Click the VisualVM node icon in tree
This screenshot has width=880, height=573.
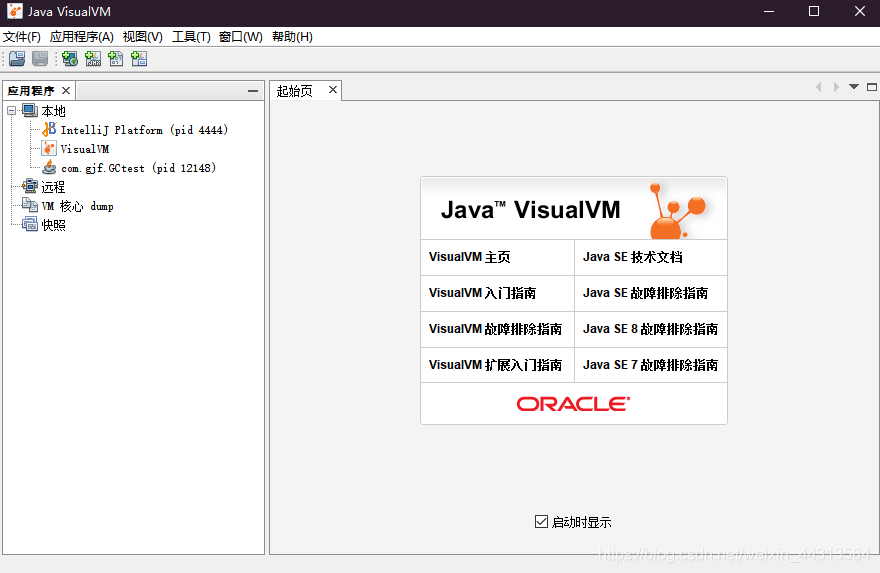click(x=49, y=149)
